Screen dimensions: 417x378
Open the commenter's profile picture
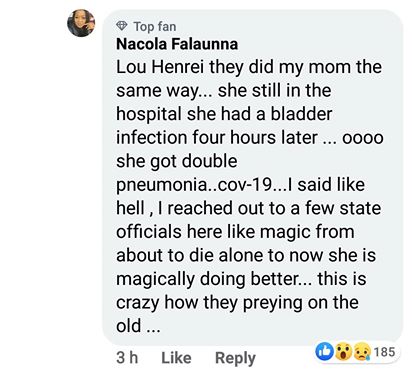pos(81,23)
